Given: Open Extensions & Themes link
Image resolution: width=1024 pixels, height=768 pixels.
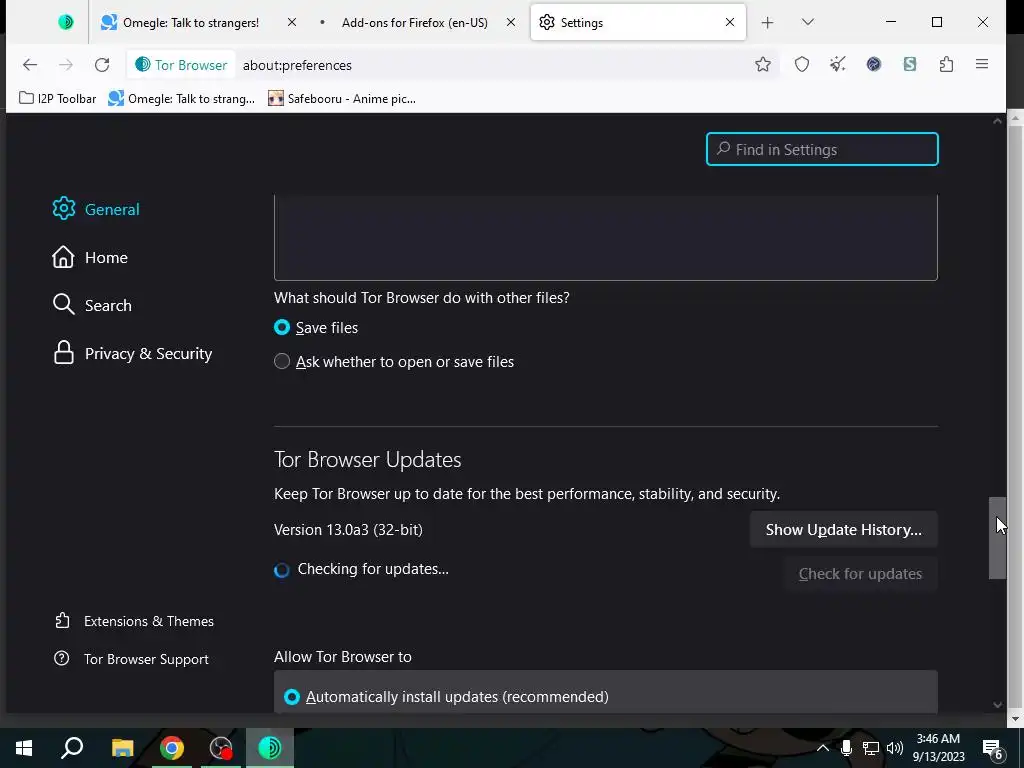Looking at the screenshot, I should (x=135, y=621).
